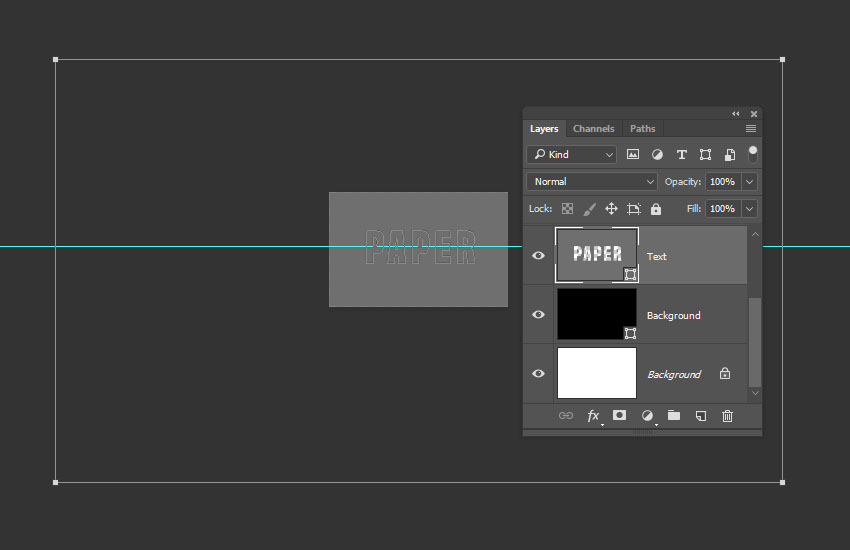Select the Text layer thumbnail
The image size is (850, 550).
tap(597, 255)
